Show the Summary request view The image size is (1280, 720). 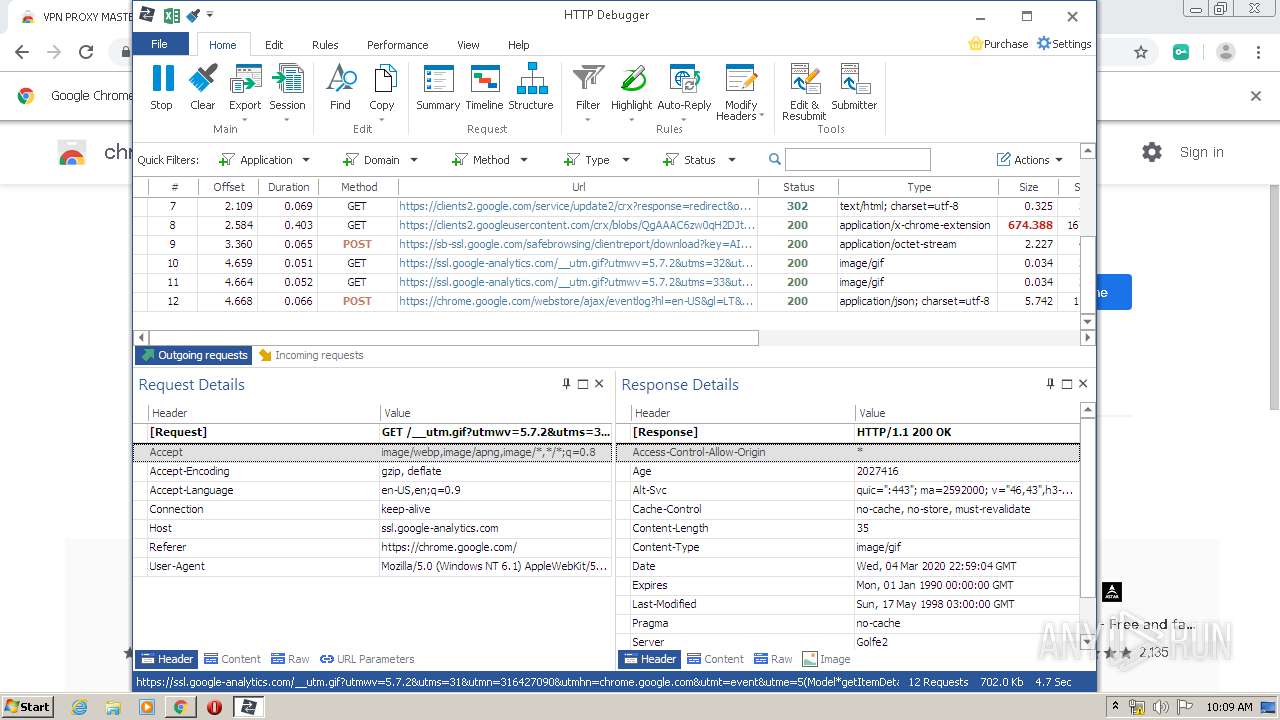click(x=438, y=87)
